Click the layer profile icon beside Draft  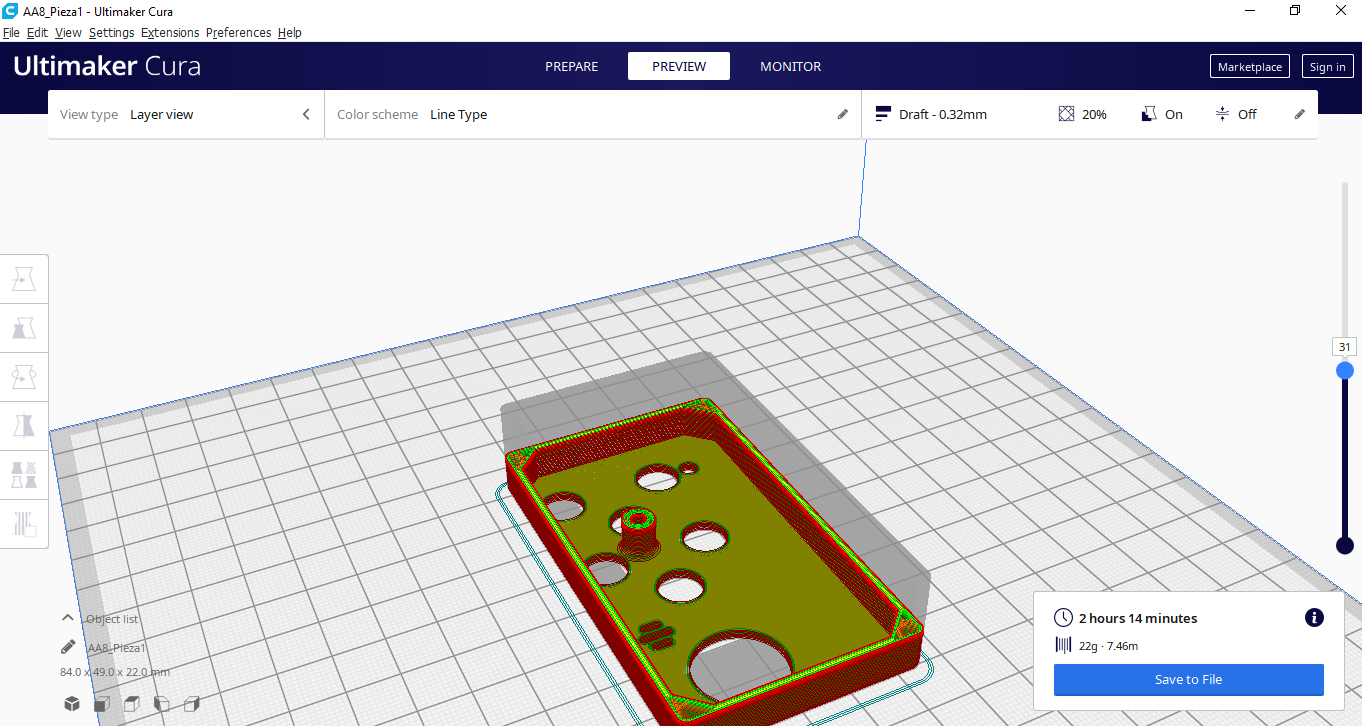point(883,114)
